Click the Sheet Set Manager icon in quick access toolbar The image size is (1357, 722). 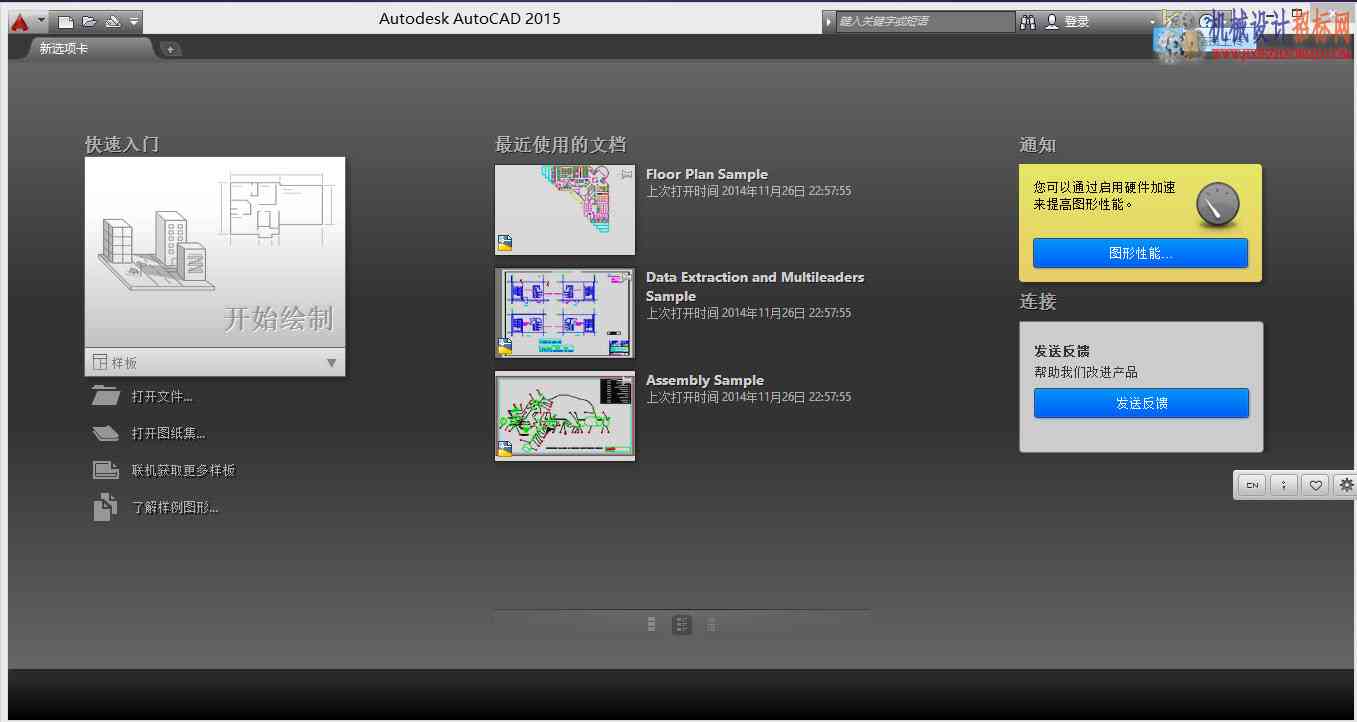112,21
